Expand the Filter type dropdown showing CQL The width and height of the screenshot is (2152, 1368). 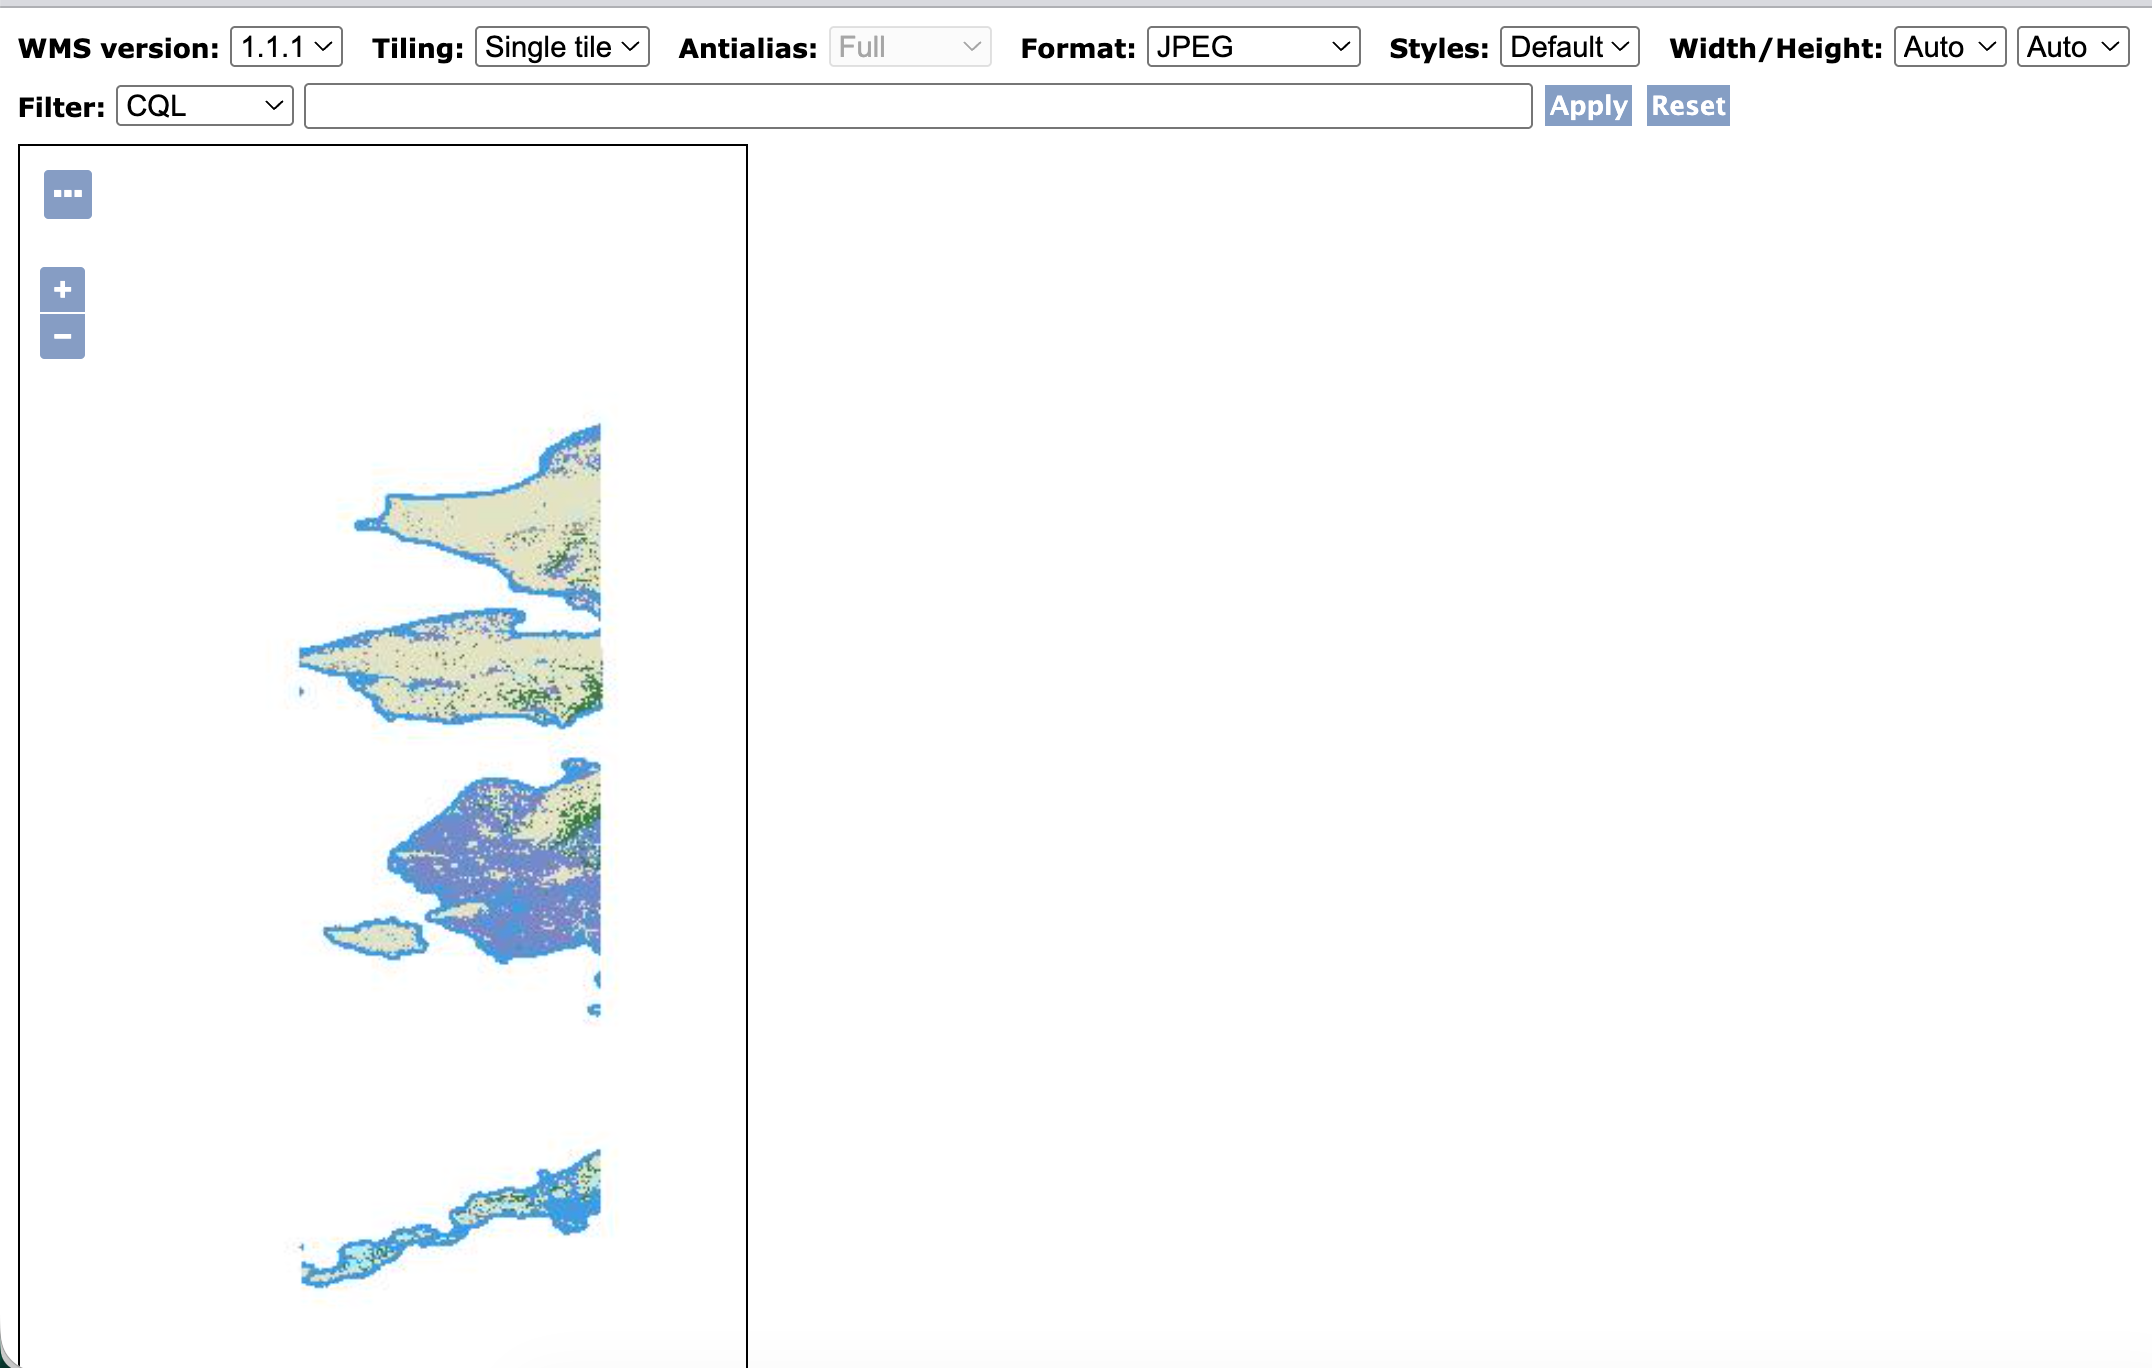[x=204, y=106]
